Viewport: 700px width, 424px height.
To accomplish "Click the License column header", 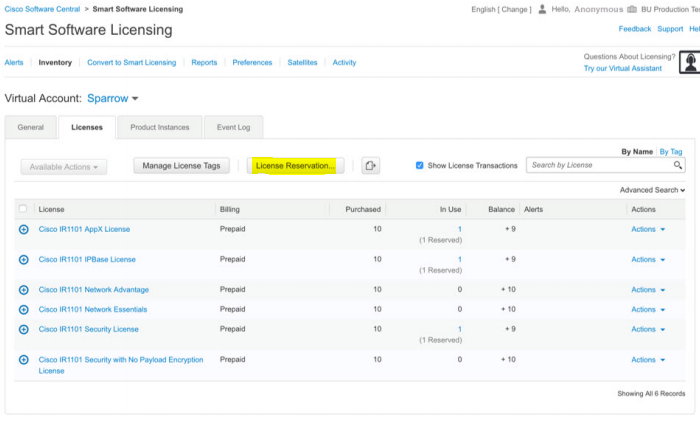I will coord(51,209).
